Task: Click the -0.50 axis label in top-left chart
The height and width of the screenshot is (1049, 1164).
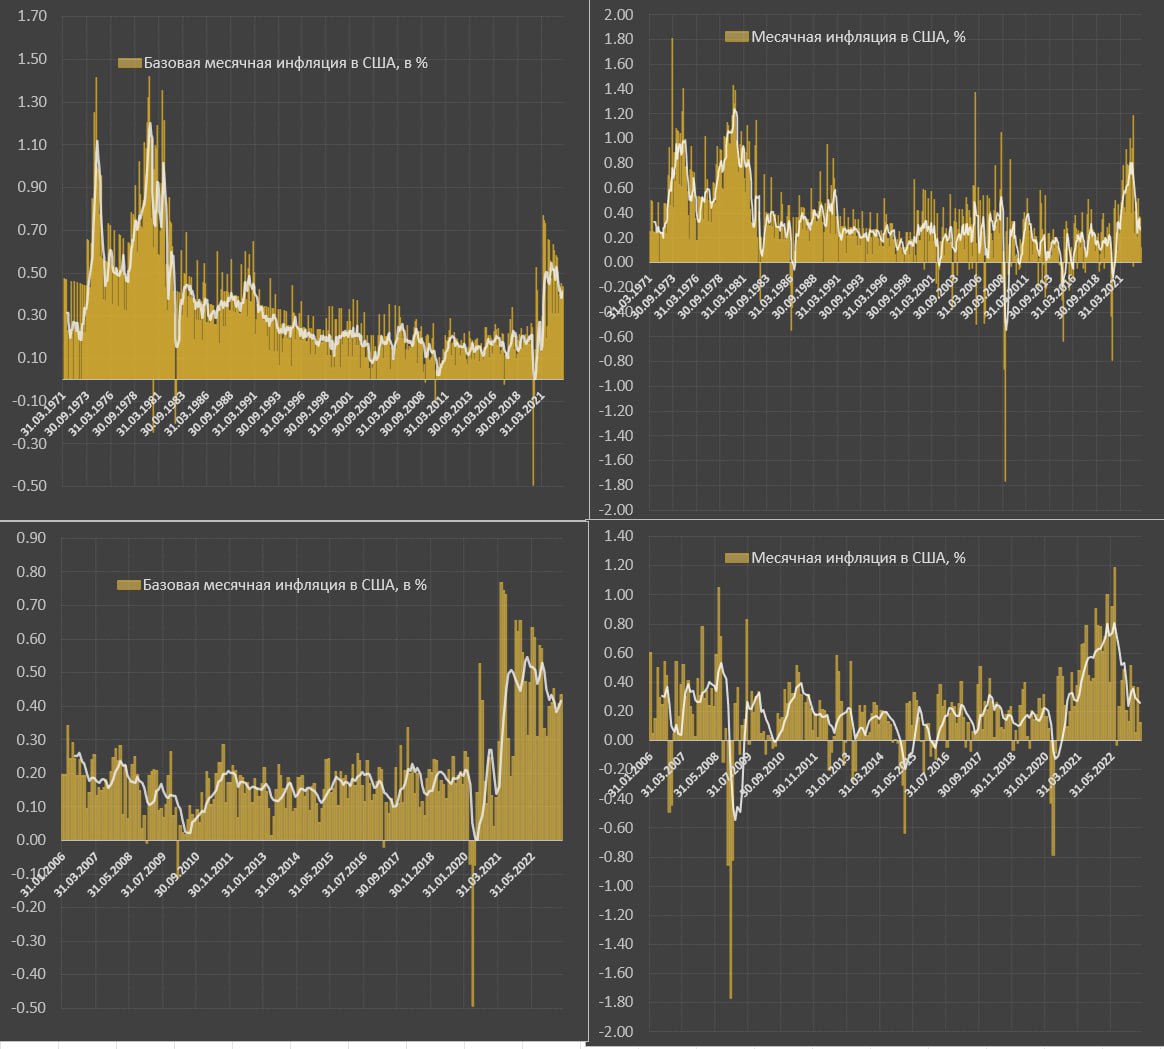Action: (29, 486)
